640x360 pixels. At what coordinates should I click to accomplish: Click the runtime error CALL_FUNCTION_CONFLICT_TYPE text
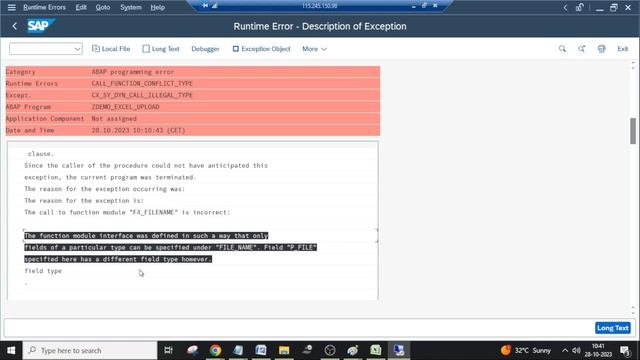click(142, 83)
